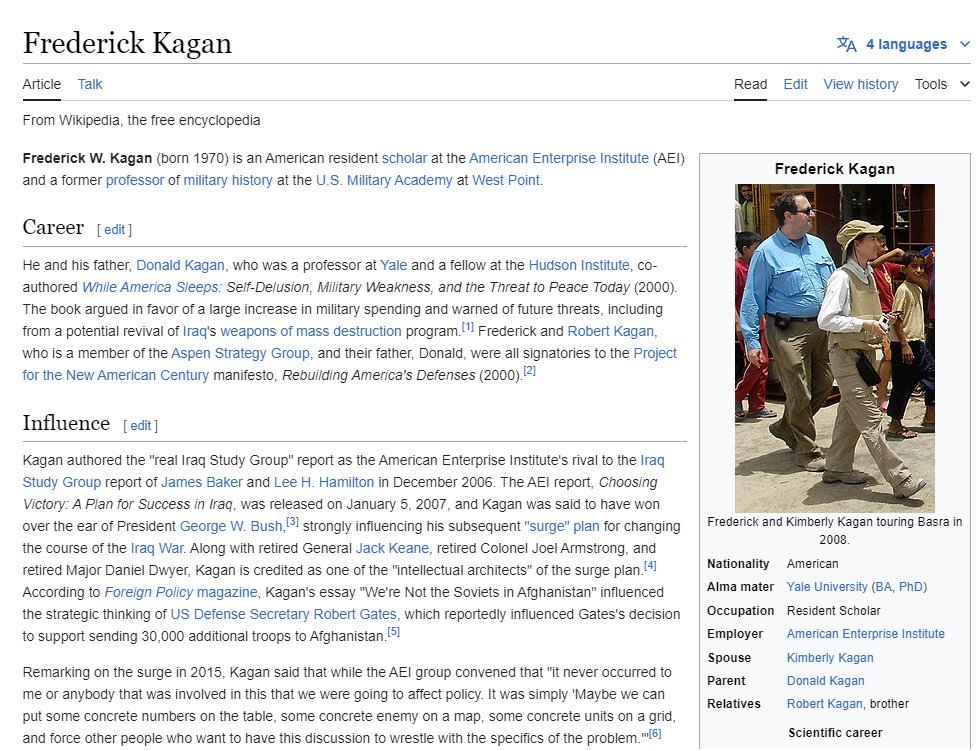Viewport: 980px width, 751px height.
Task: Follow the BA link in infobox
Action: pyautogui.click(x=883, y=587)
